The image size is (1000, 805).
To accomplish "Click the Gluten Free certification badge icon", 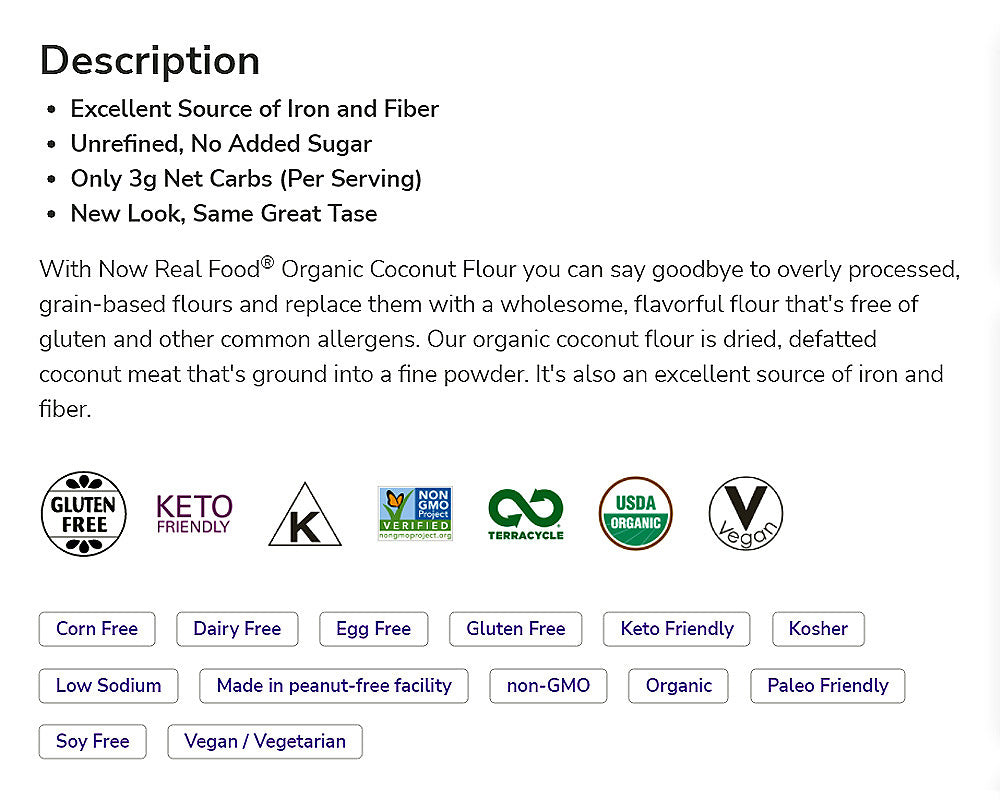I will 84,513.
